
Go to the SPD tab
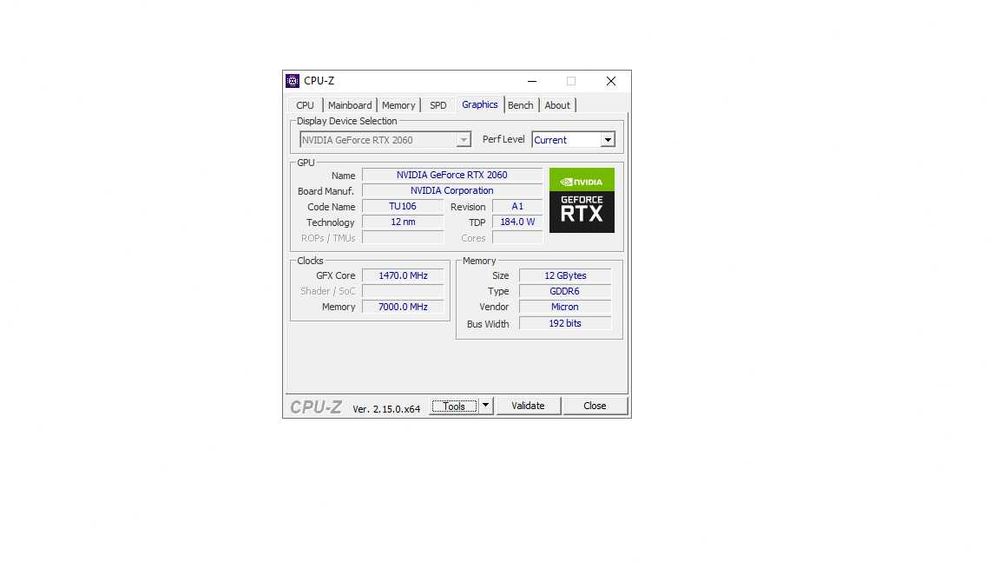[438, 105]
